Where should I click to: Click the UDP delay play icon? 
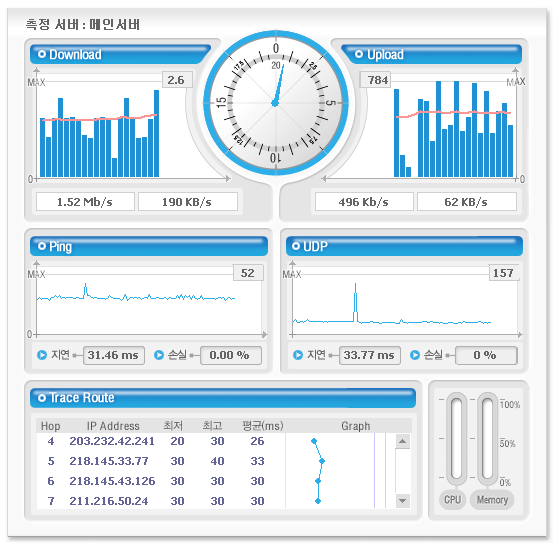[298, 355]
